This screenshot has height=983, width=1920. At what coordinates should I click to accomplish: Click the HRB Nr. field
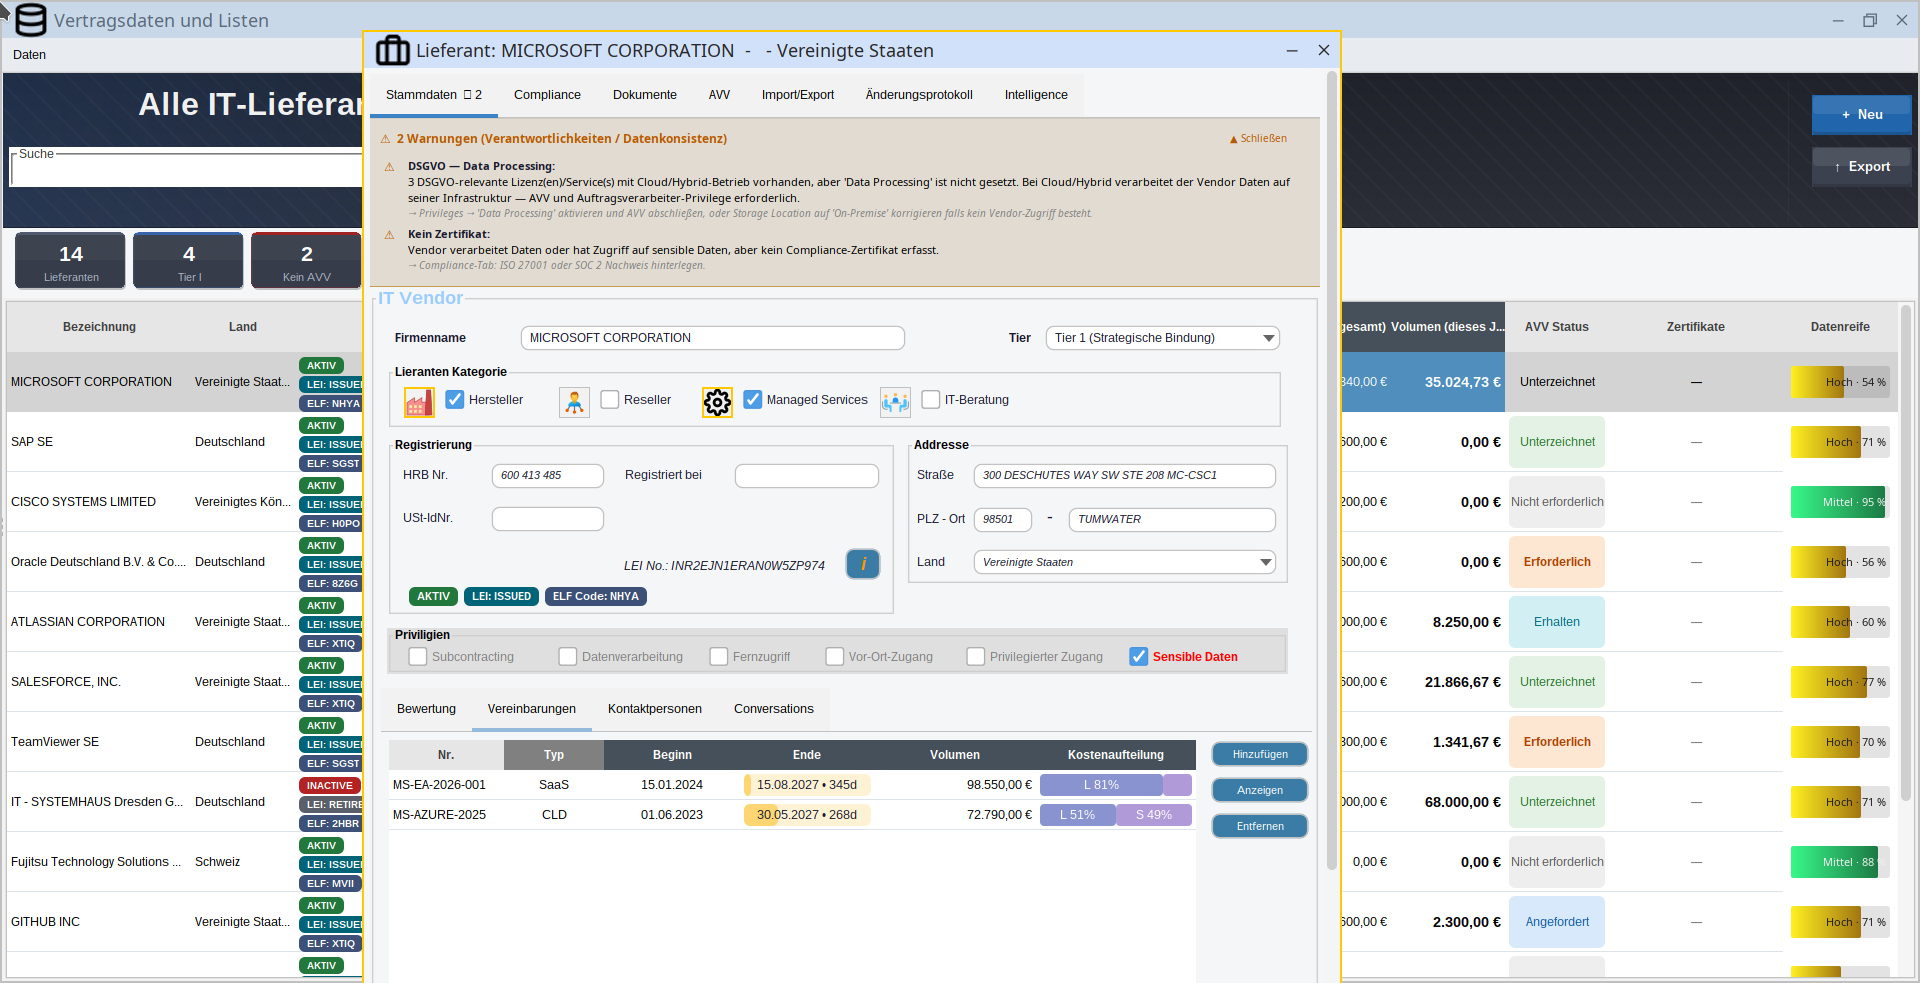pyautogui.click(x=548, y=476)
